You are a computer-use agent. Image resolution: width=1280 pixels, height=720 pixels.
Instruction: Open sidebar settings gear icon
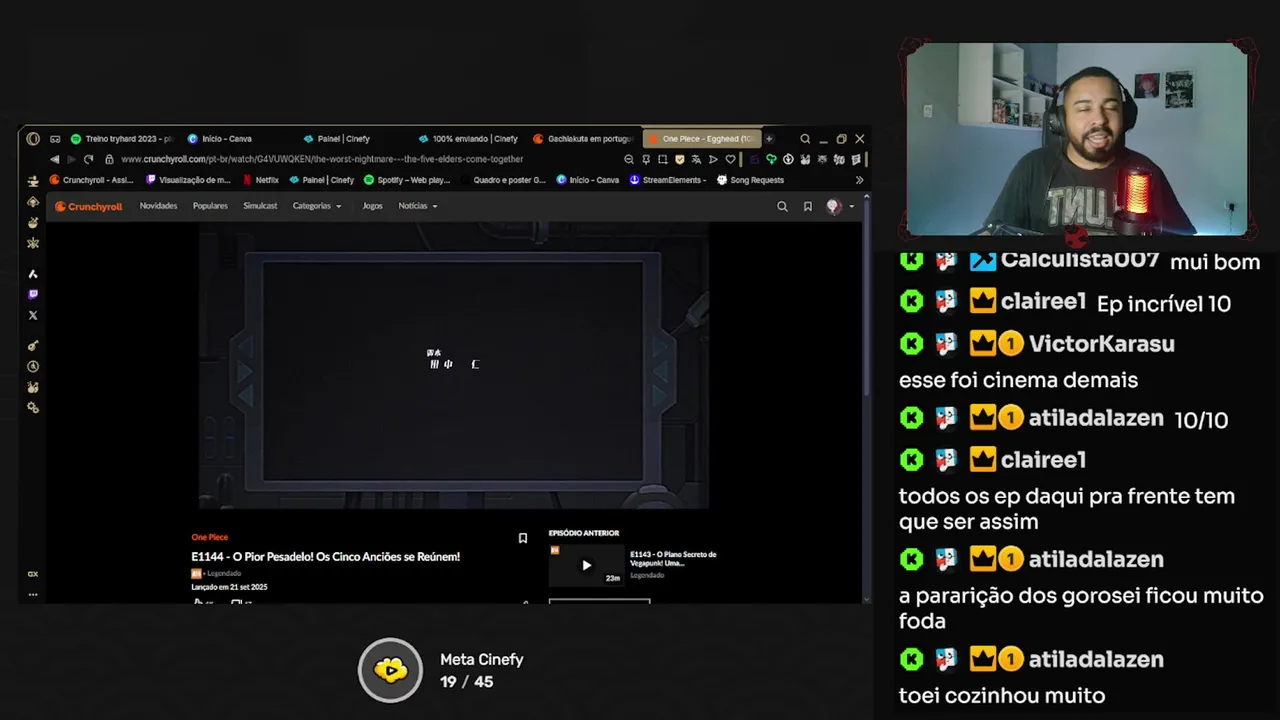click(x=33, y=408)
